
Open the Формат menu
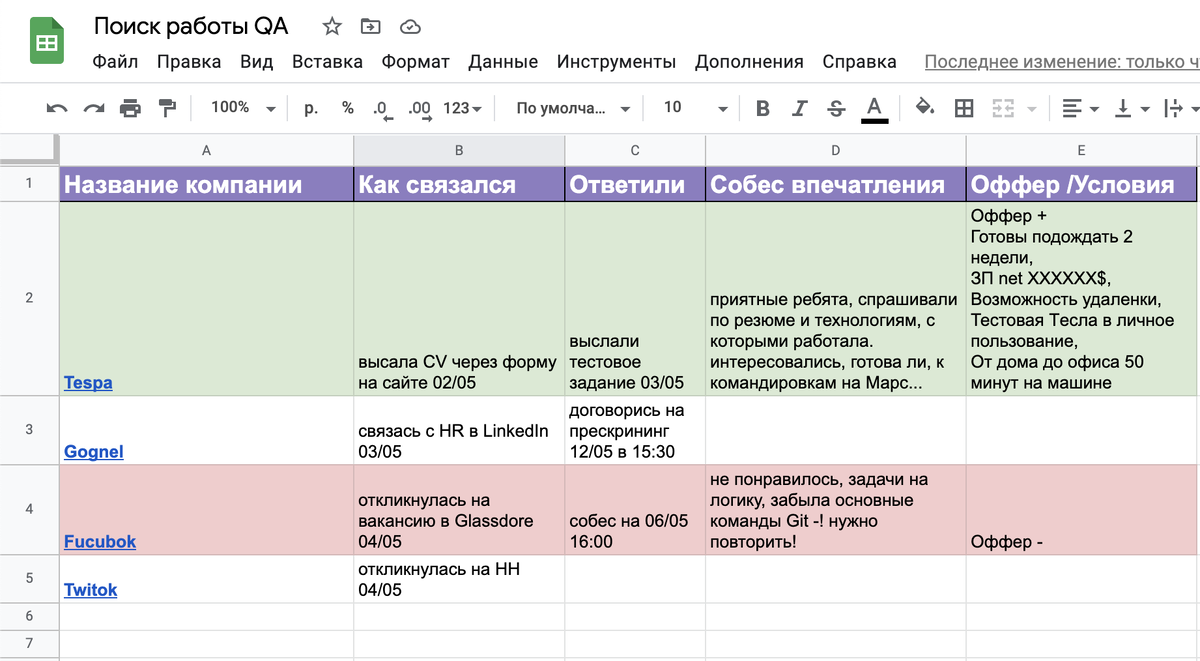415,62
